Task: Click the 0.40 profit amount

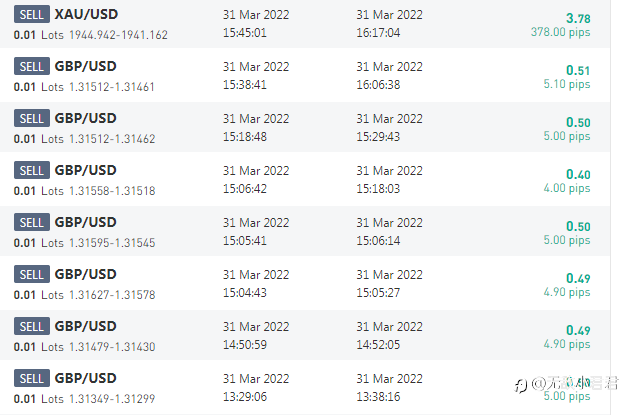Action: pos(578,174)
